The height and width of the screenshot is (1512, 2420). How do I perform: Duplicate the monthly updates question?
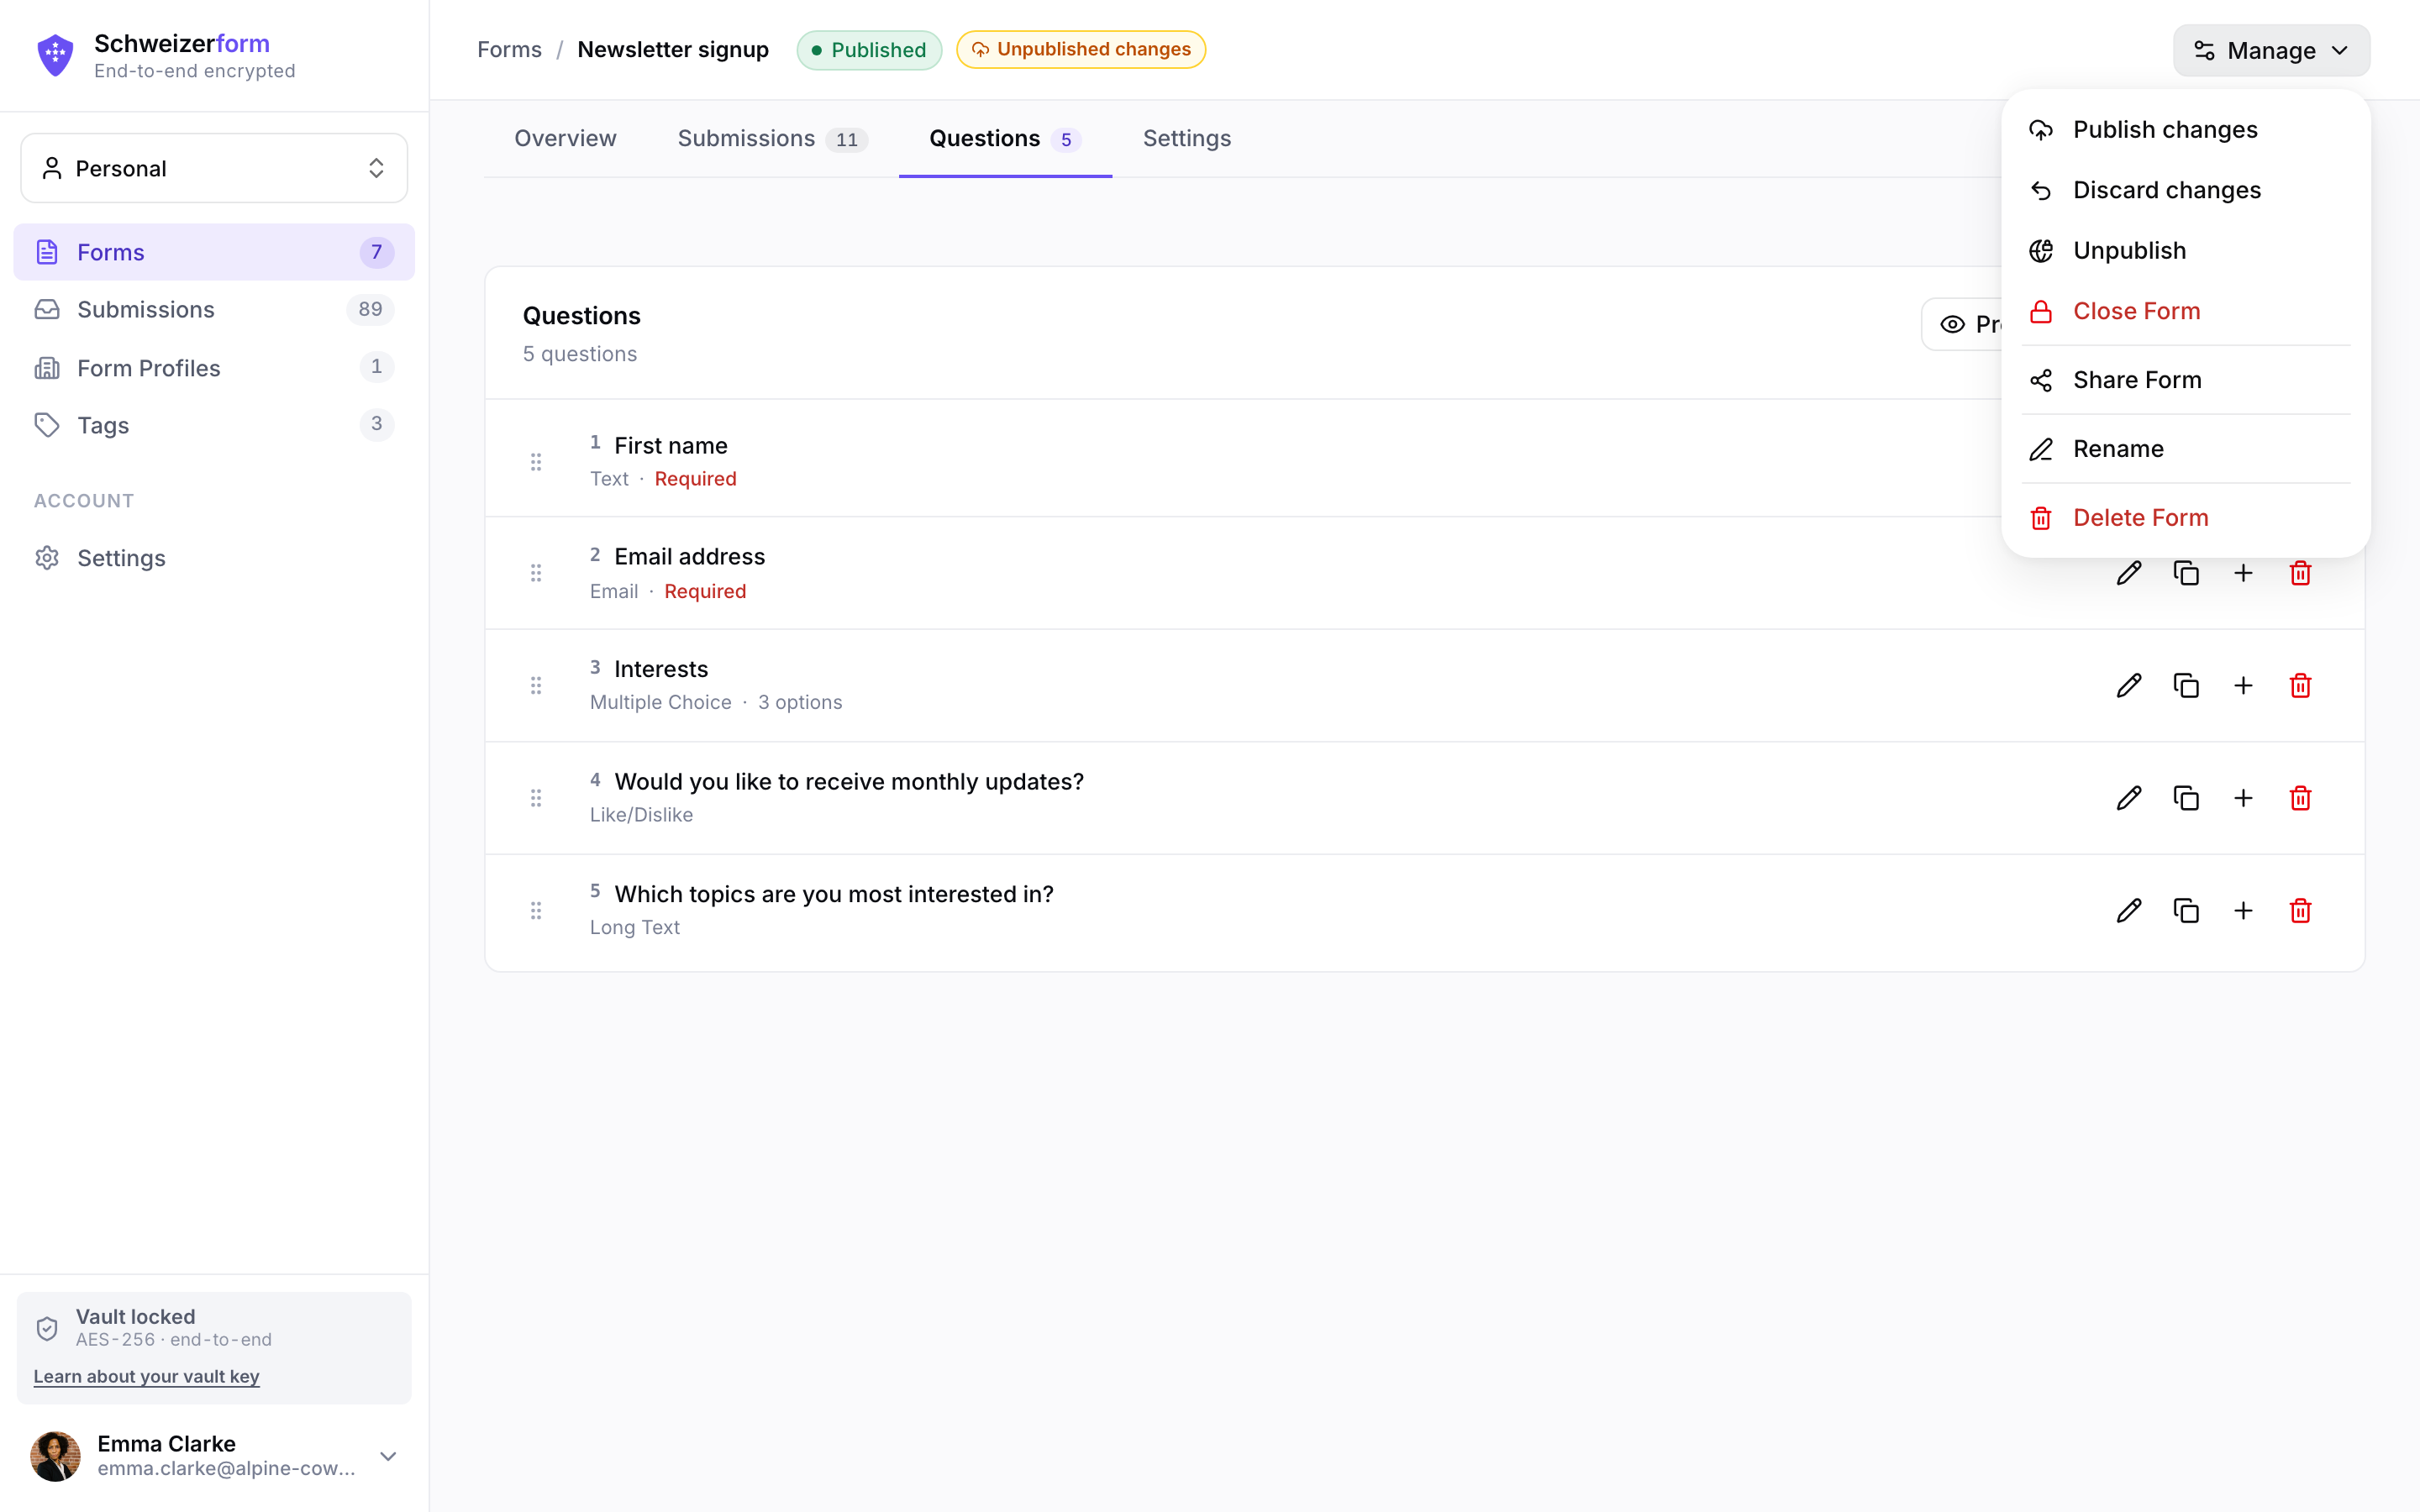(2186, 798)
